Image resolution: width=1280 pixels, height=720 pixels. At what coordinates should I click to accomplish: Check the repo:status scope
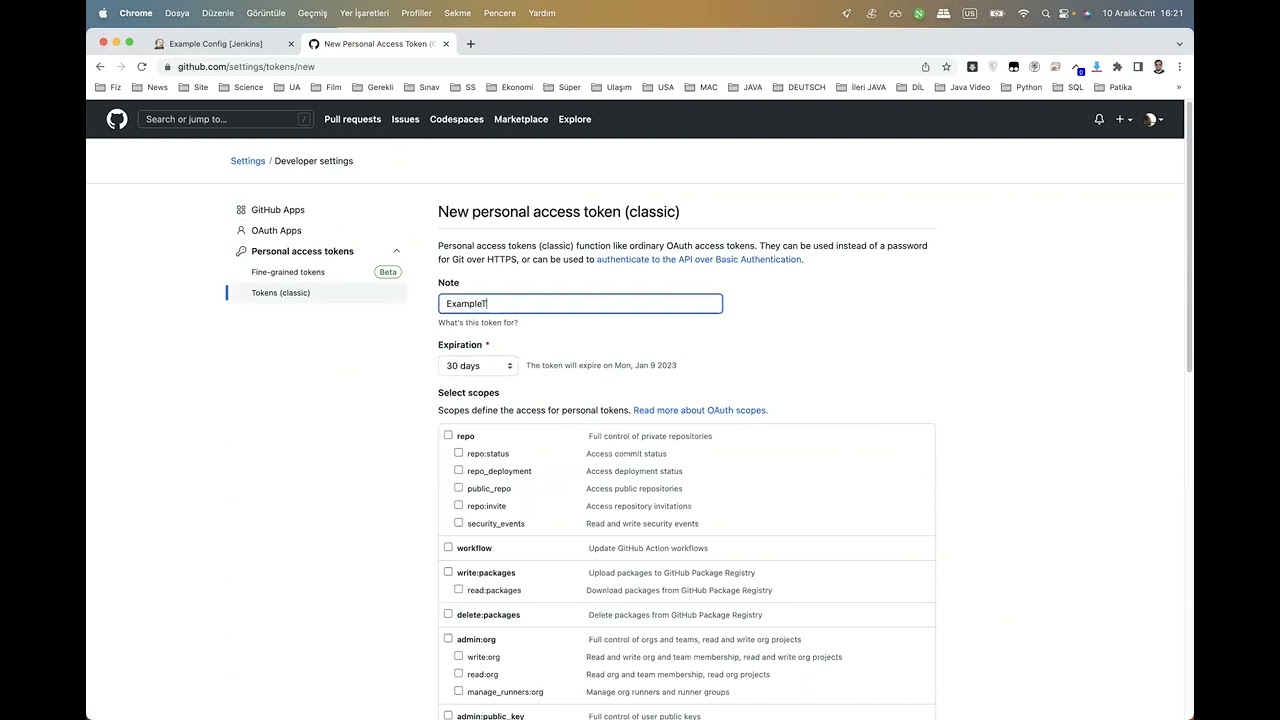coord(459,453)
